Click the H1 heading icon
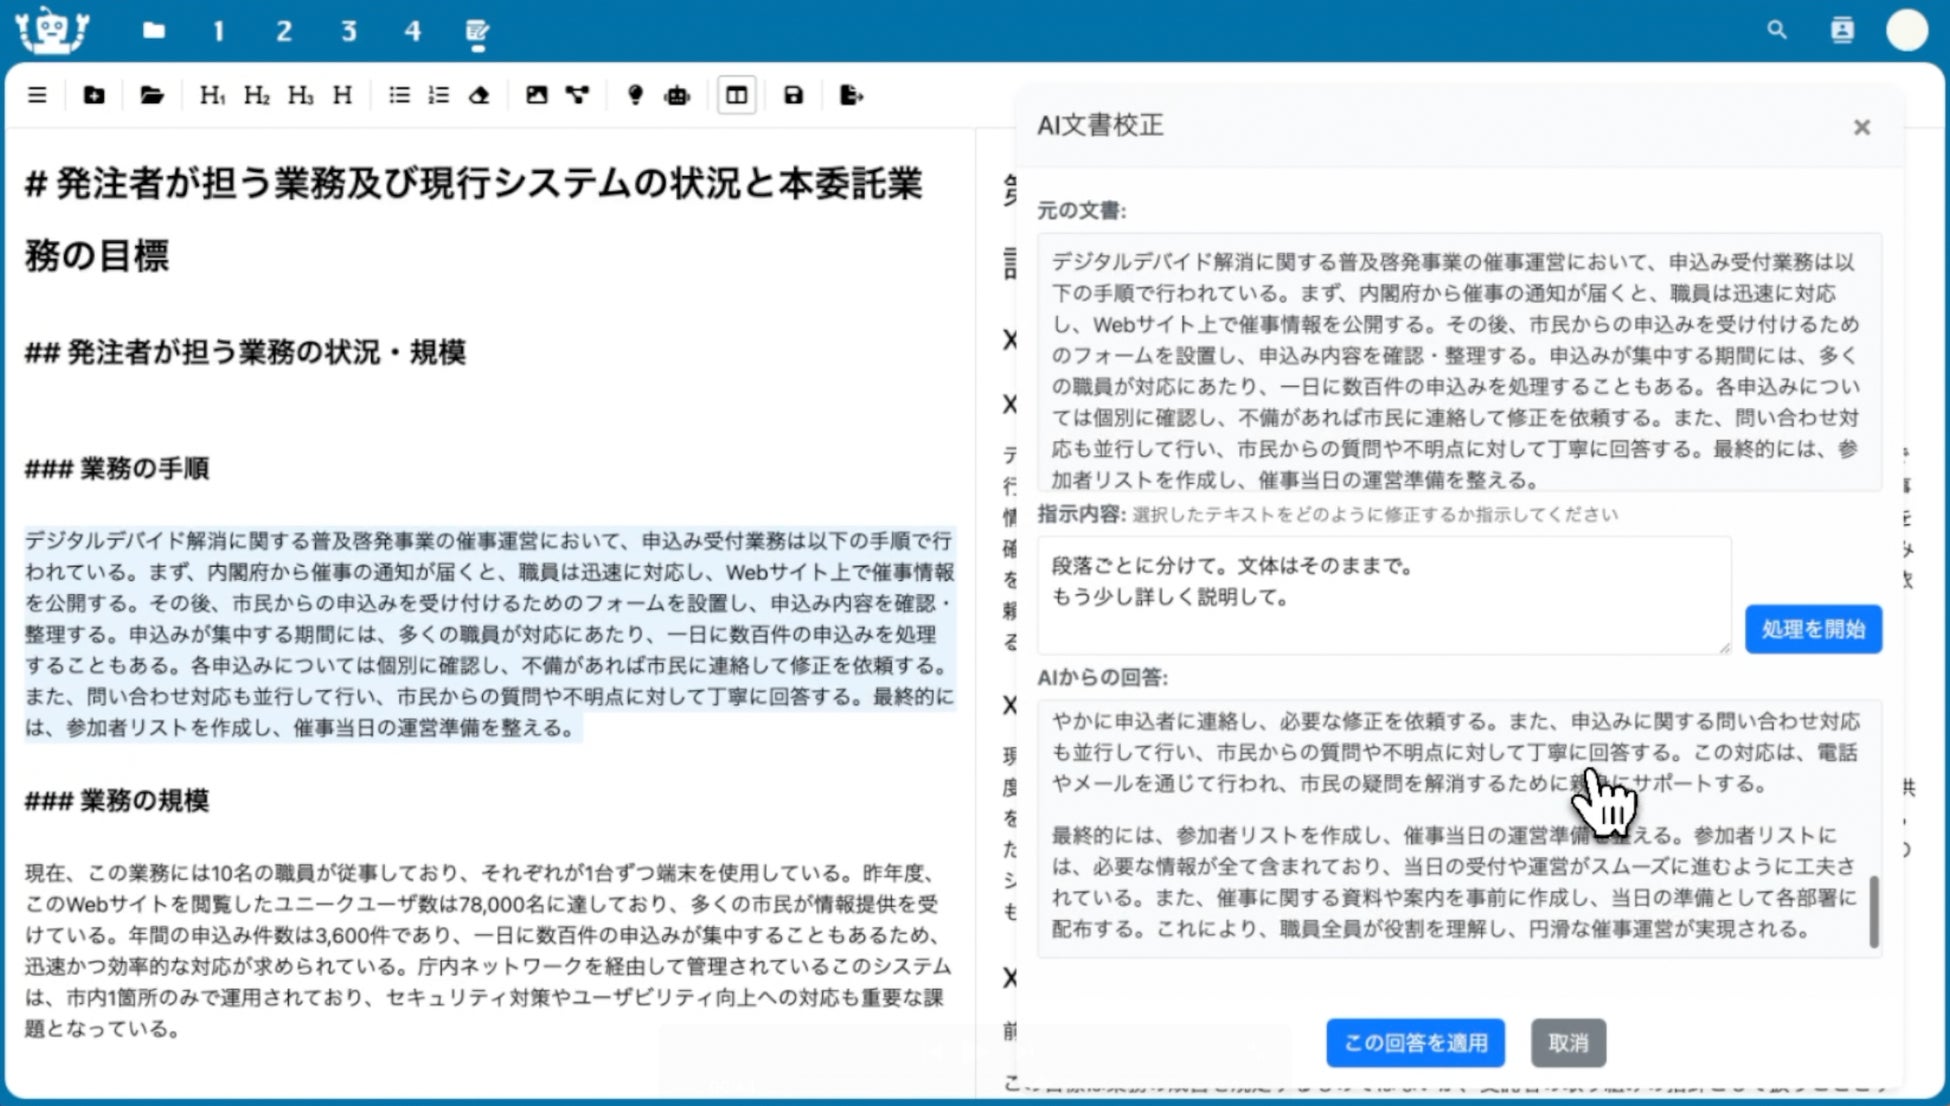This screenshot has width=1950, height=1106. [x=211, y=96]
